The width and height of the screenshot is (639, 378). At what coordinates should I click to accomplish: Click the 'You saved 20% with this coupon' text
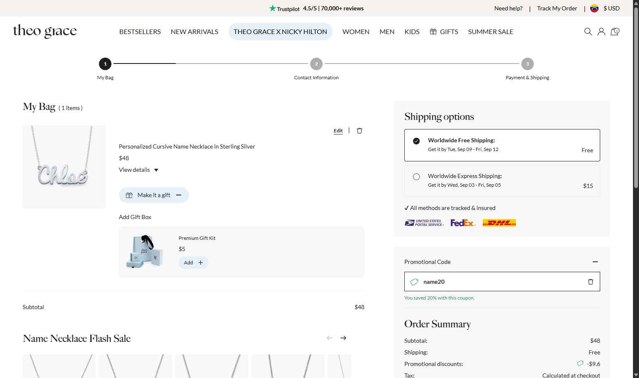[x=439, y=298]
